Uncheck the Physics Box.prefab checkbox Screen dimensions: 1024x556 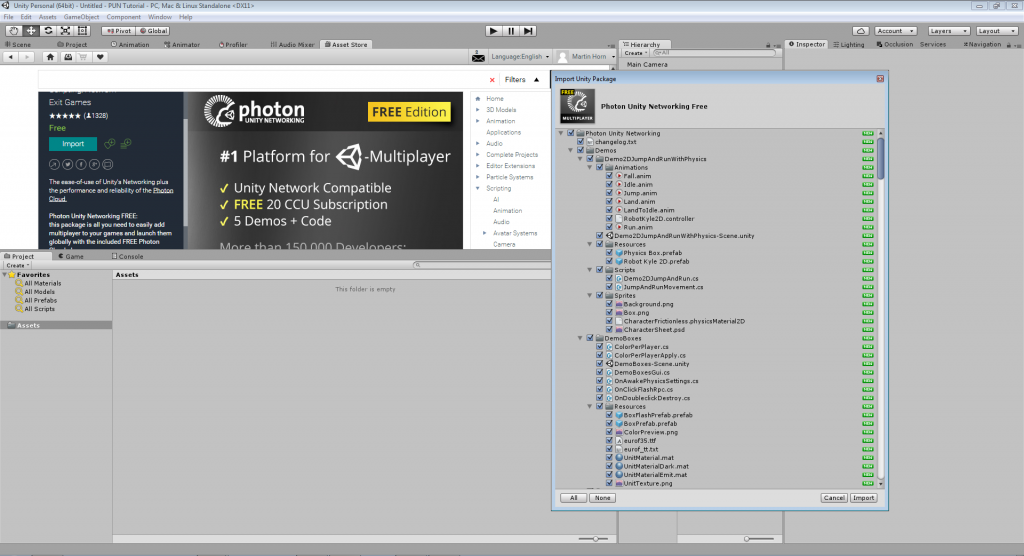click(x=609, y=253)
